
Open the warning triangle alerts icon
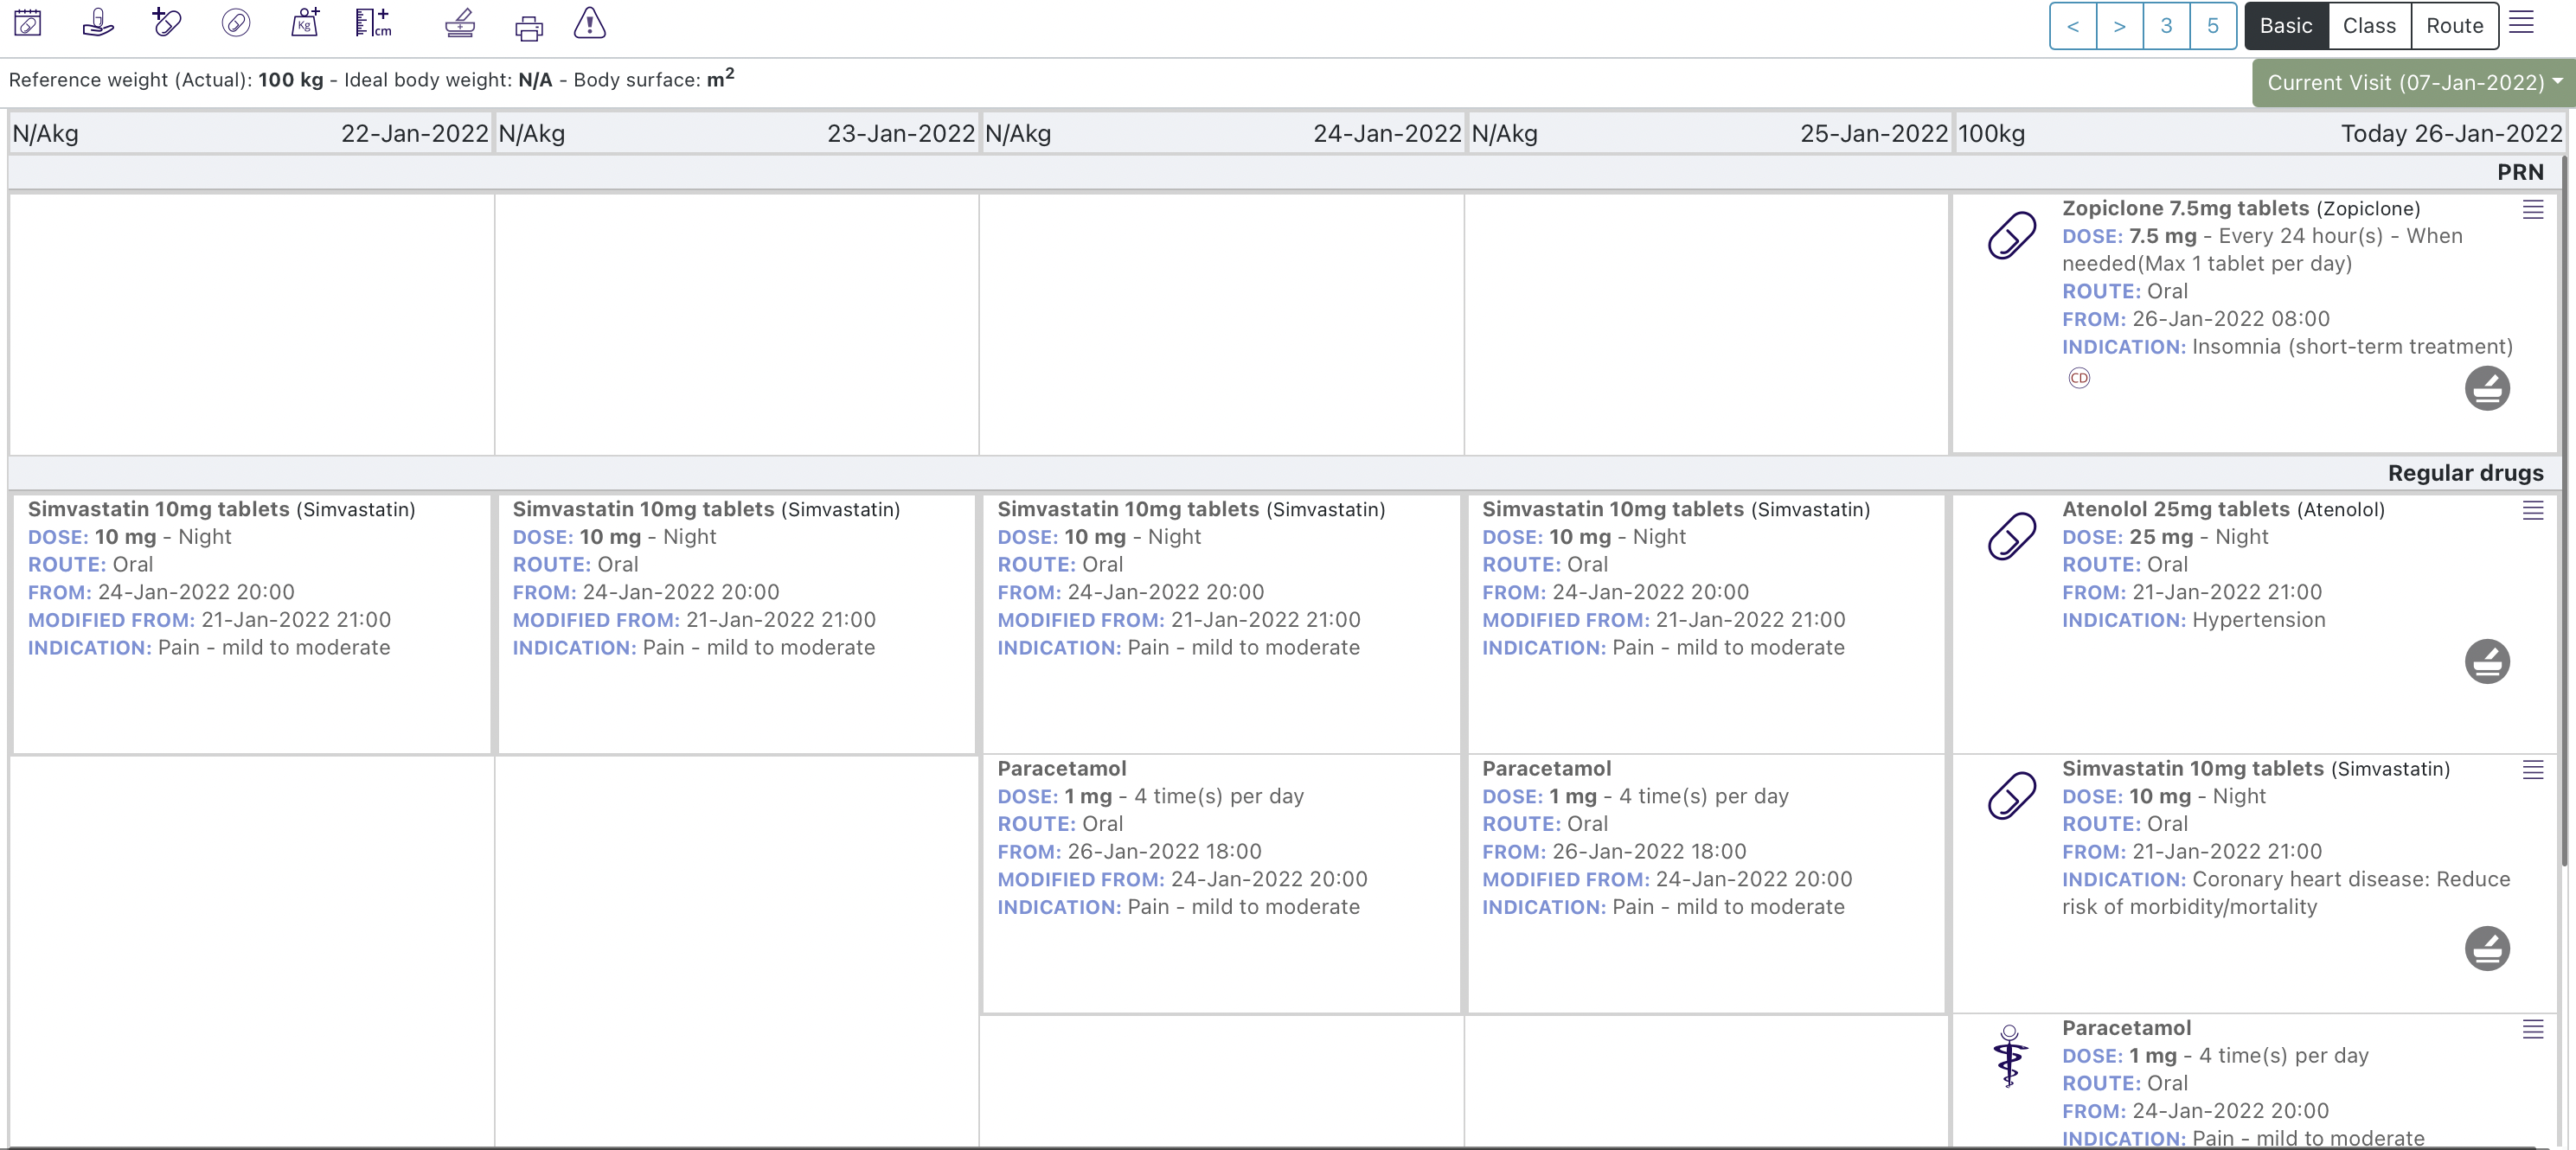point(590,23)
